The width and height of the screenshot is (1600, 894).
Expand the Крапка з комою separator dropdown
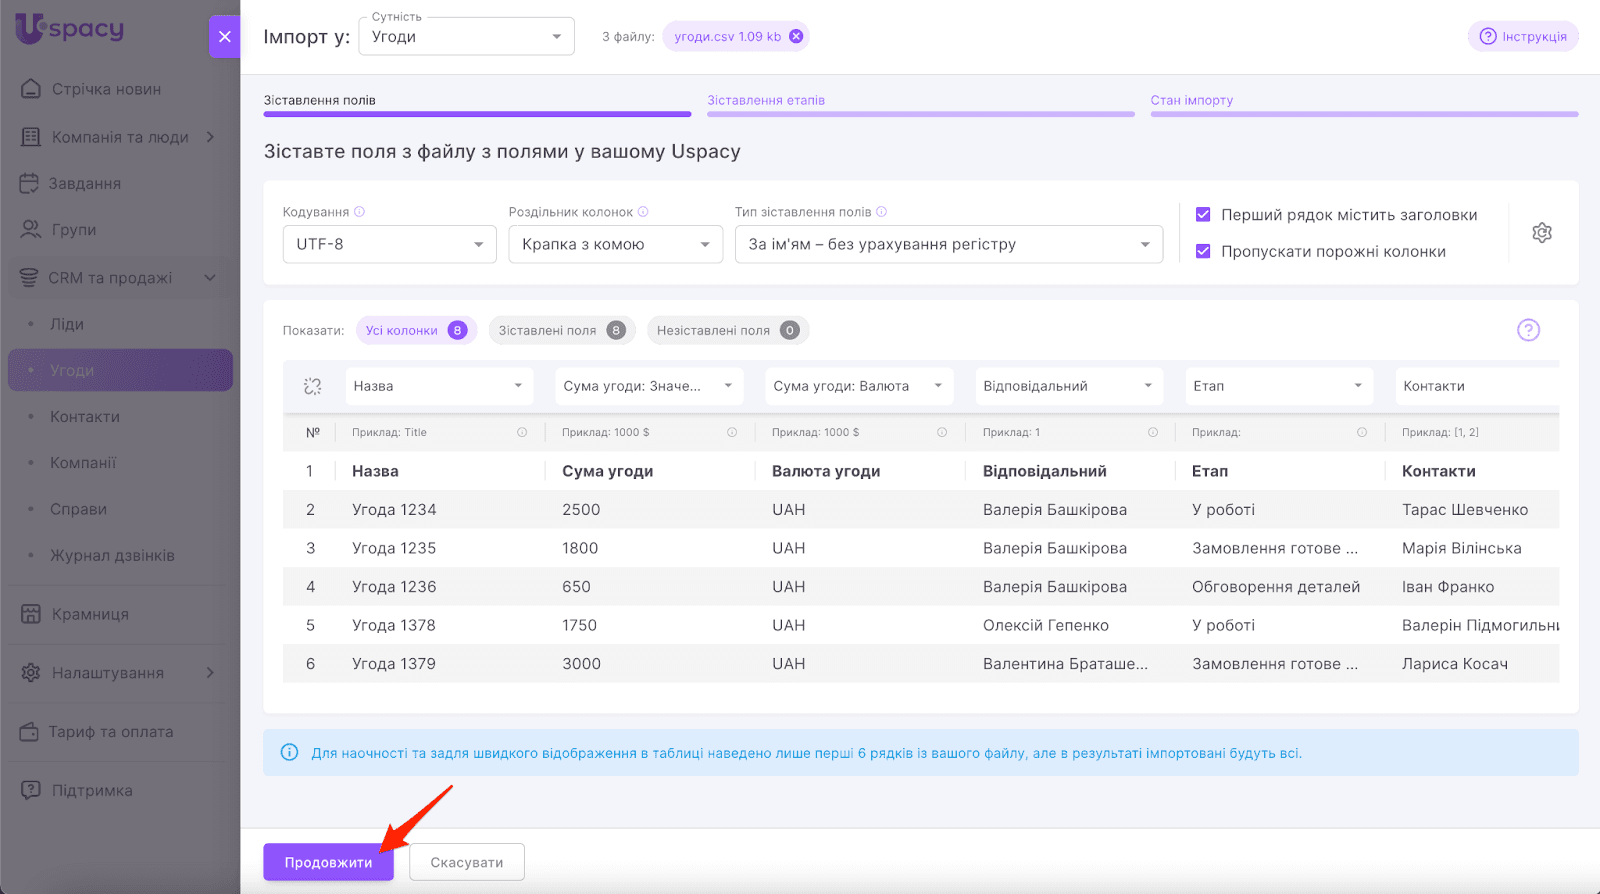pos(615,245)
